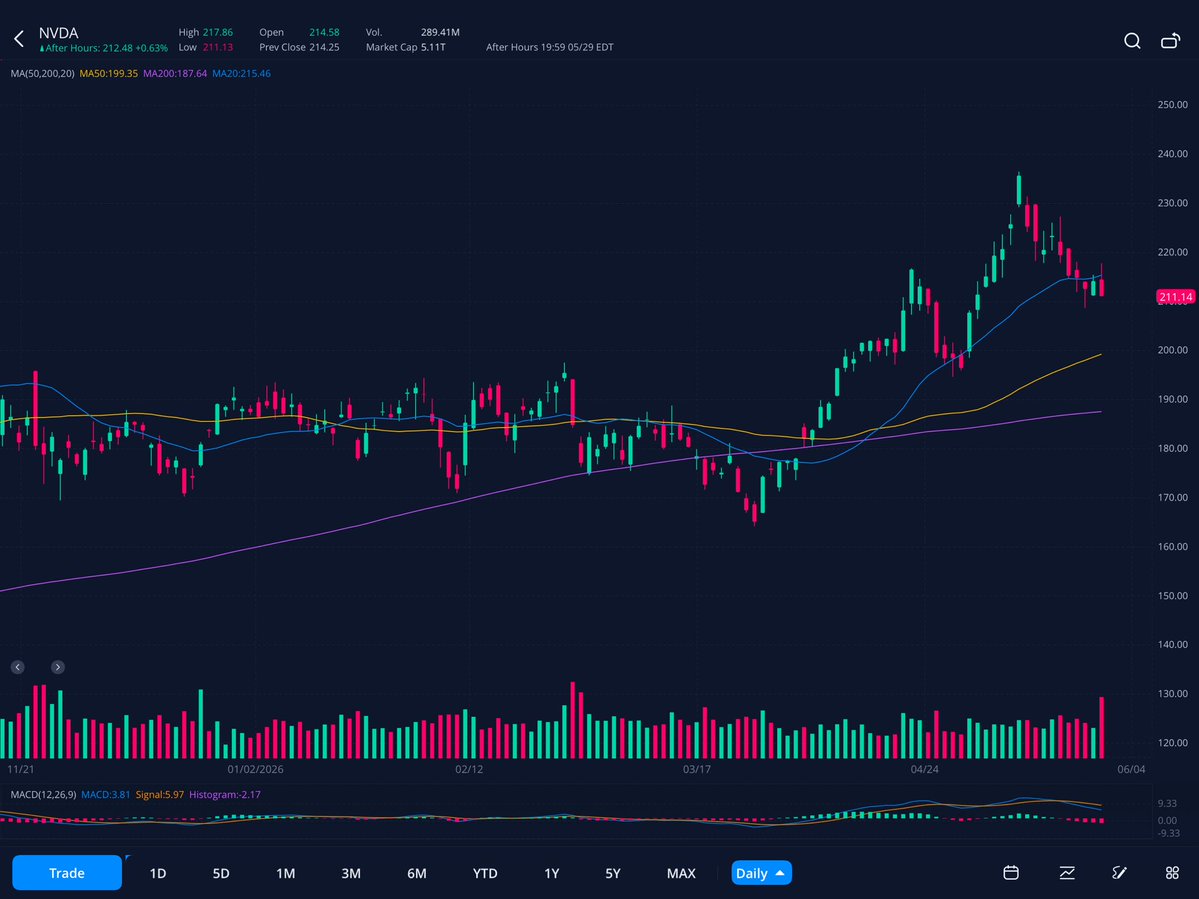Open the calendar date range icon
The image size is (1199, 899).
[1011, 872]
